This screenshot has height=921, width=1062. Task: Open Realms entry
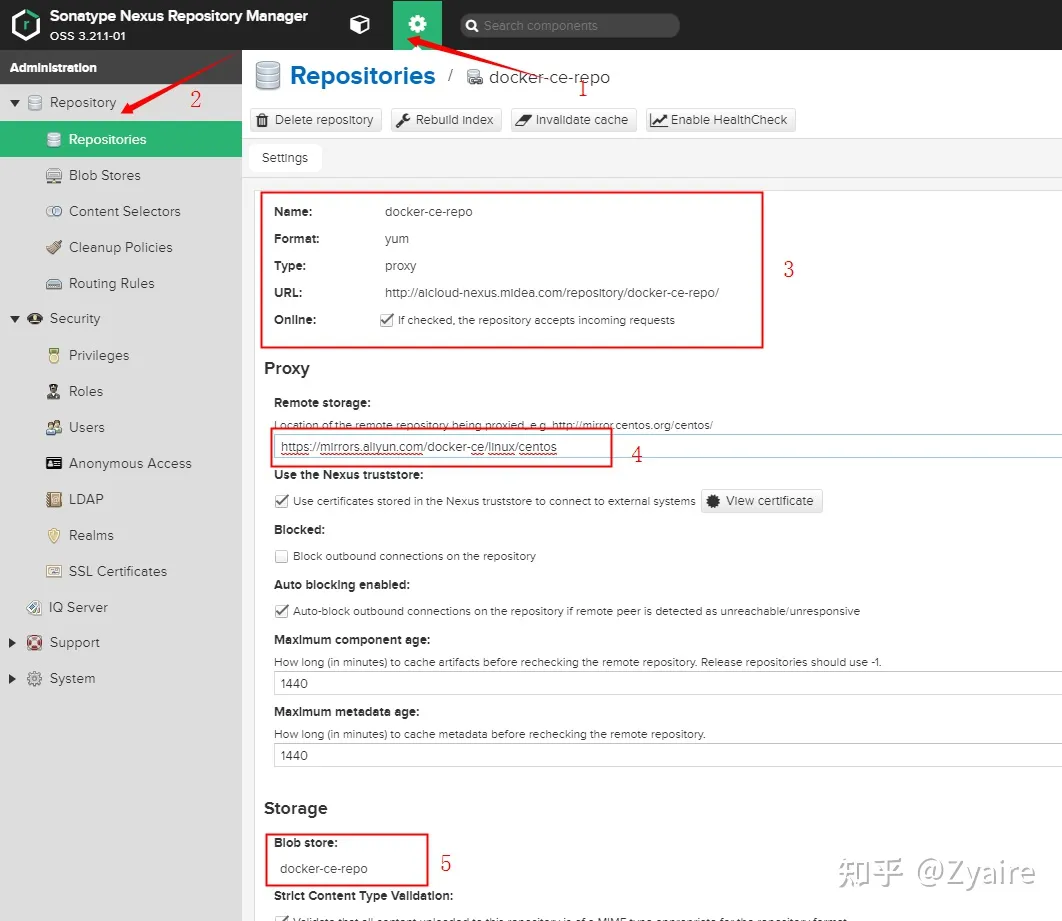[91, 535]
